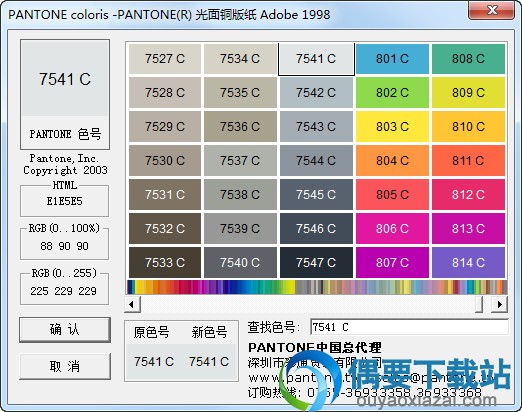Click the scrollbar left arrow
522x412 pixels.
(132, 304)
